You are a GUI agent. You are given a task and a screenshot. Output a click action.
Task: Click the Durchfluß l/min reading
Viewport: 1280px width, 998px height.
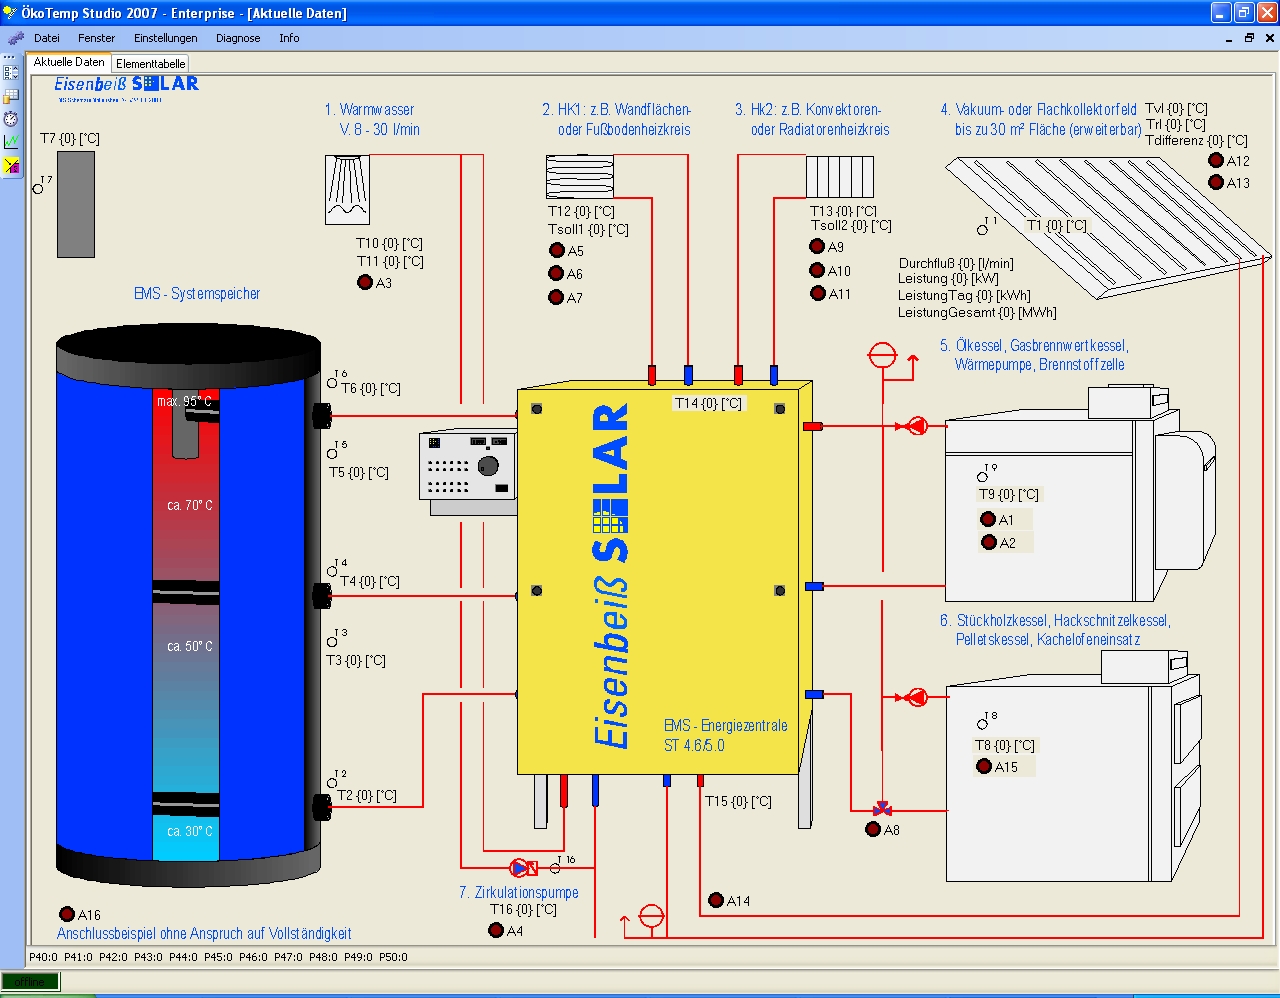(x=956, y=263)
